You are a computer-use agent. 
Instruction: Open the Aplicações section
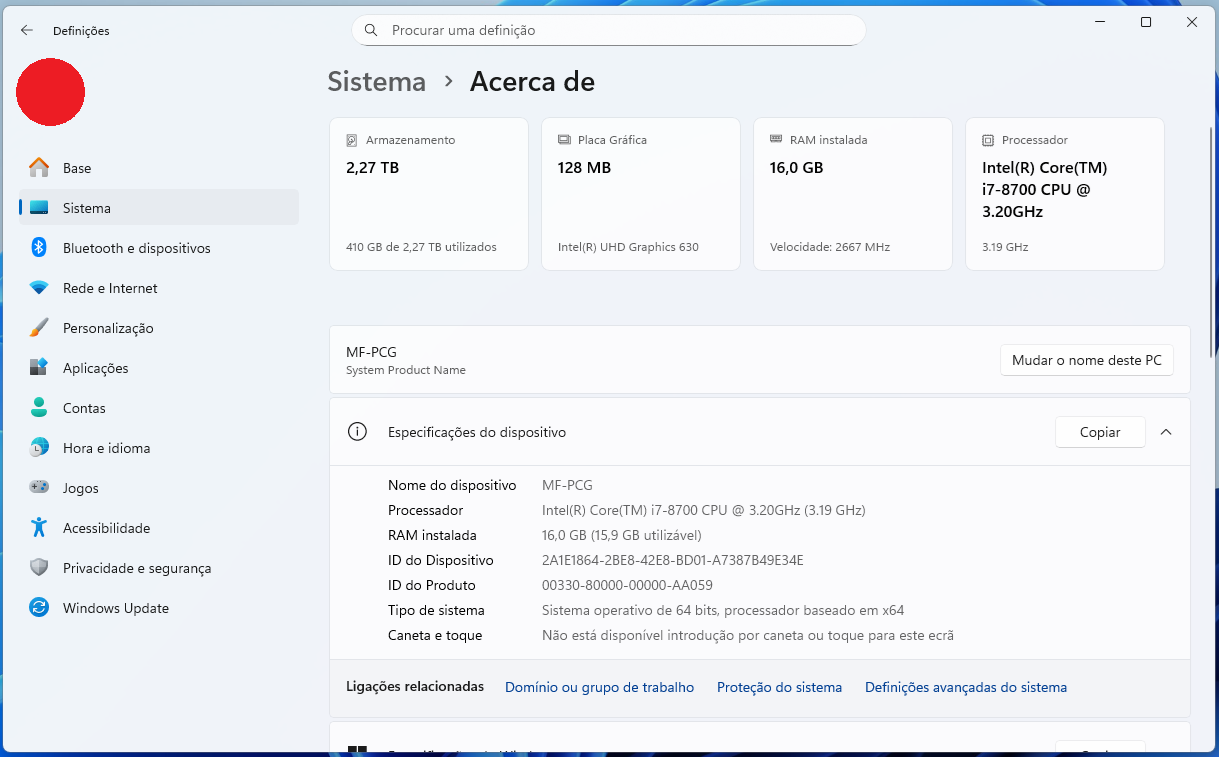159,368
